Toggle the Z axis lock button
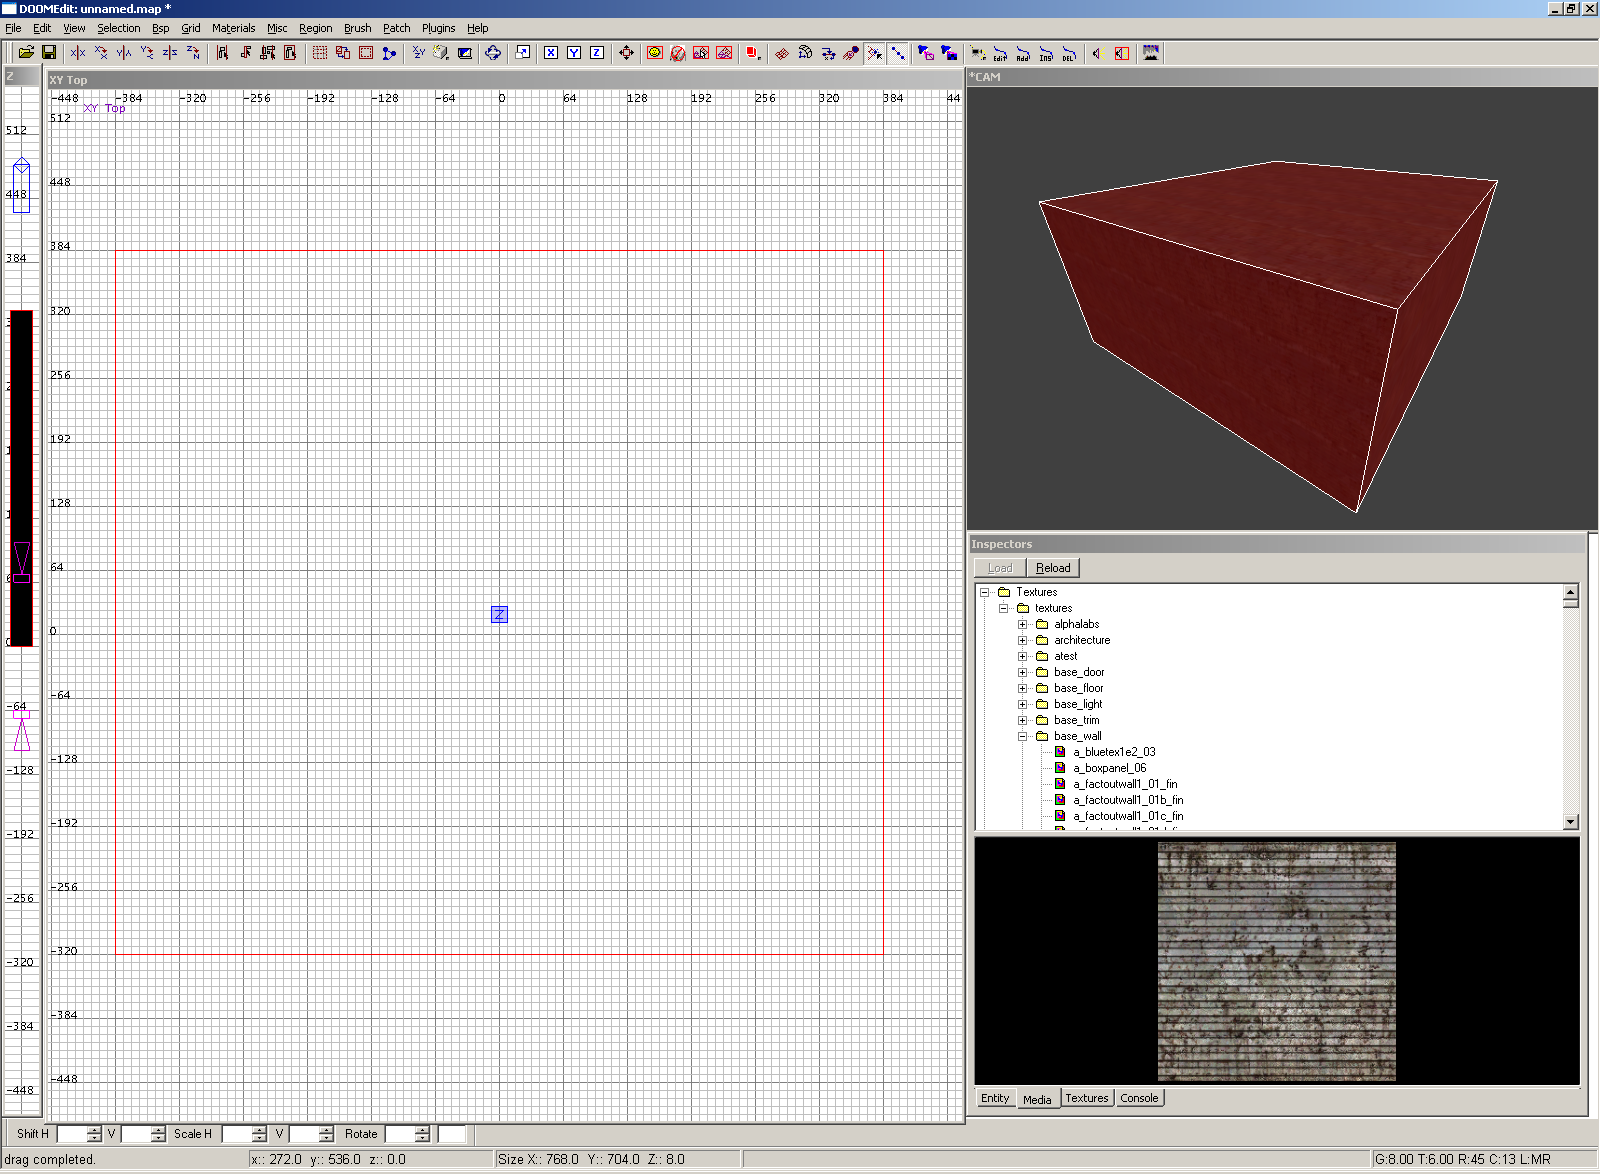The image size is (1600, 1174). point(597,53)
